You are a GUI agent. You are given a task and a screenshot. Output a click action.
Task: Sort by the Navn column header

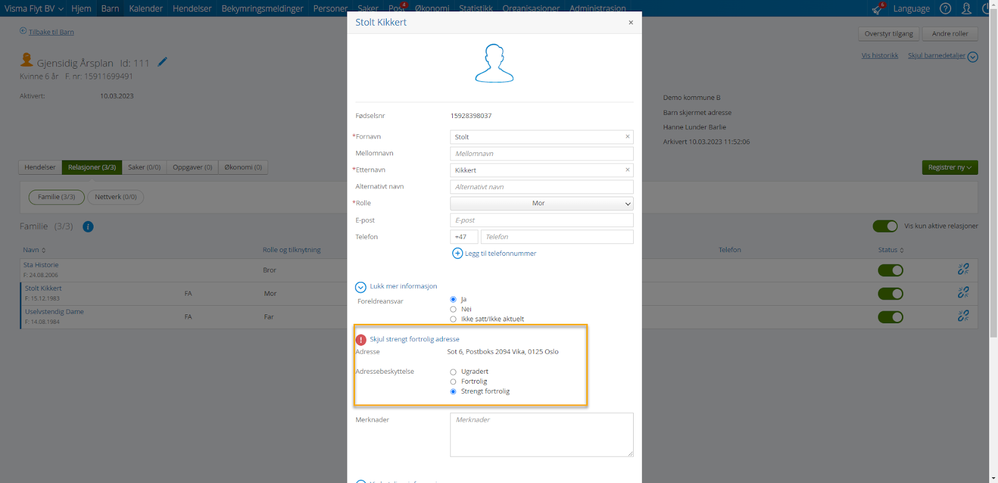click(34, 250)
